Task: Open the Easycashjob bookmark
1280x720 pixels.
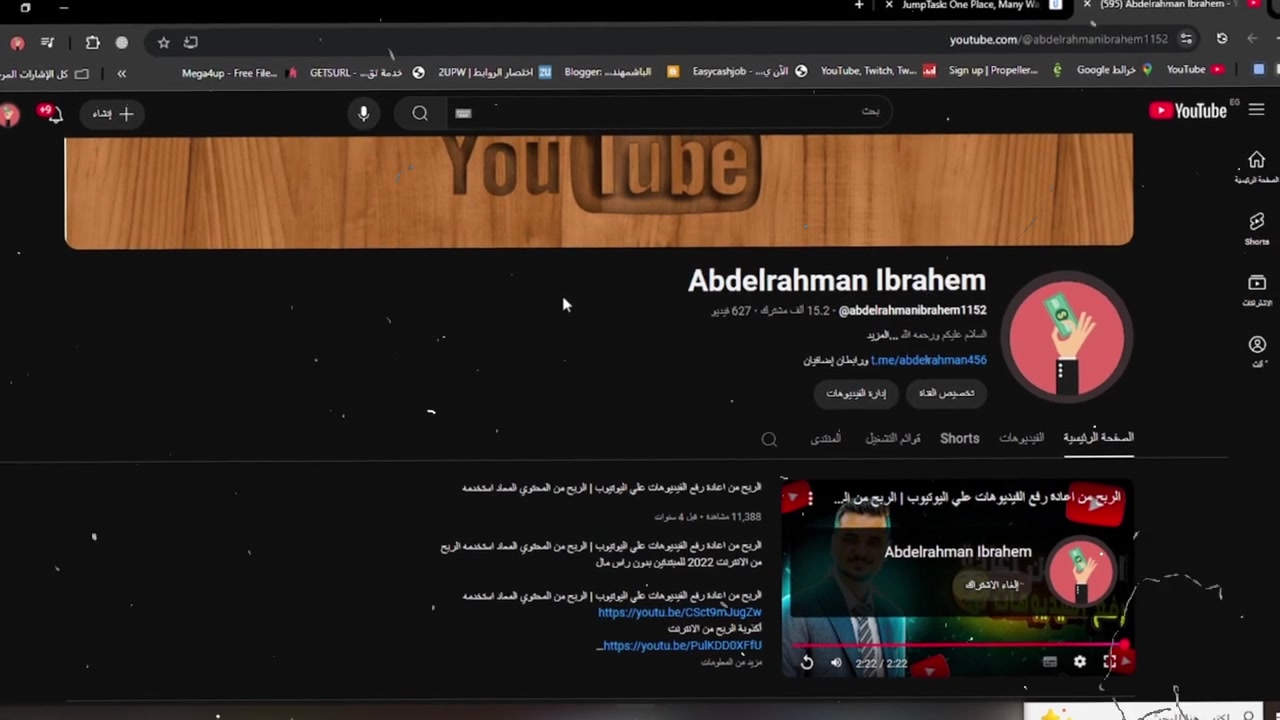Action: (x=750, y=72)
